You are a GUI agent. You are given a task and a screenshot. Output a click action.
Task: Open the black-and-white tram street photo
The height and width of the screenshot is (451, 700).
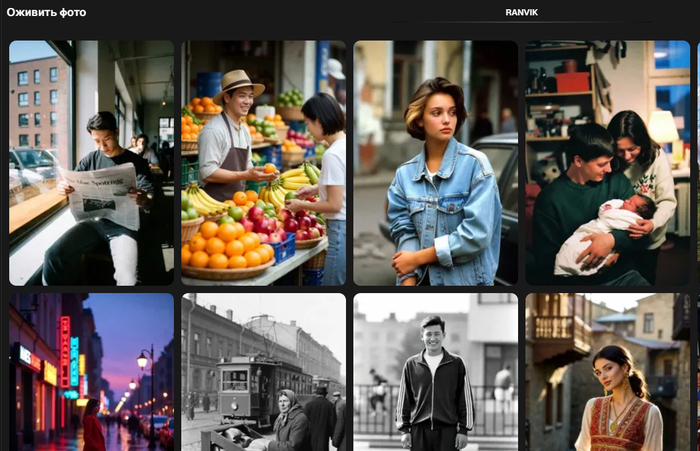pos(263,372)
